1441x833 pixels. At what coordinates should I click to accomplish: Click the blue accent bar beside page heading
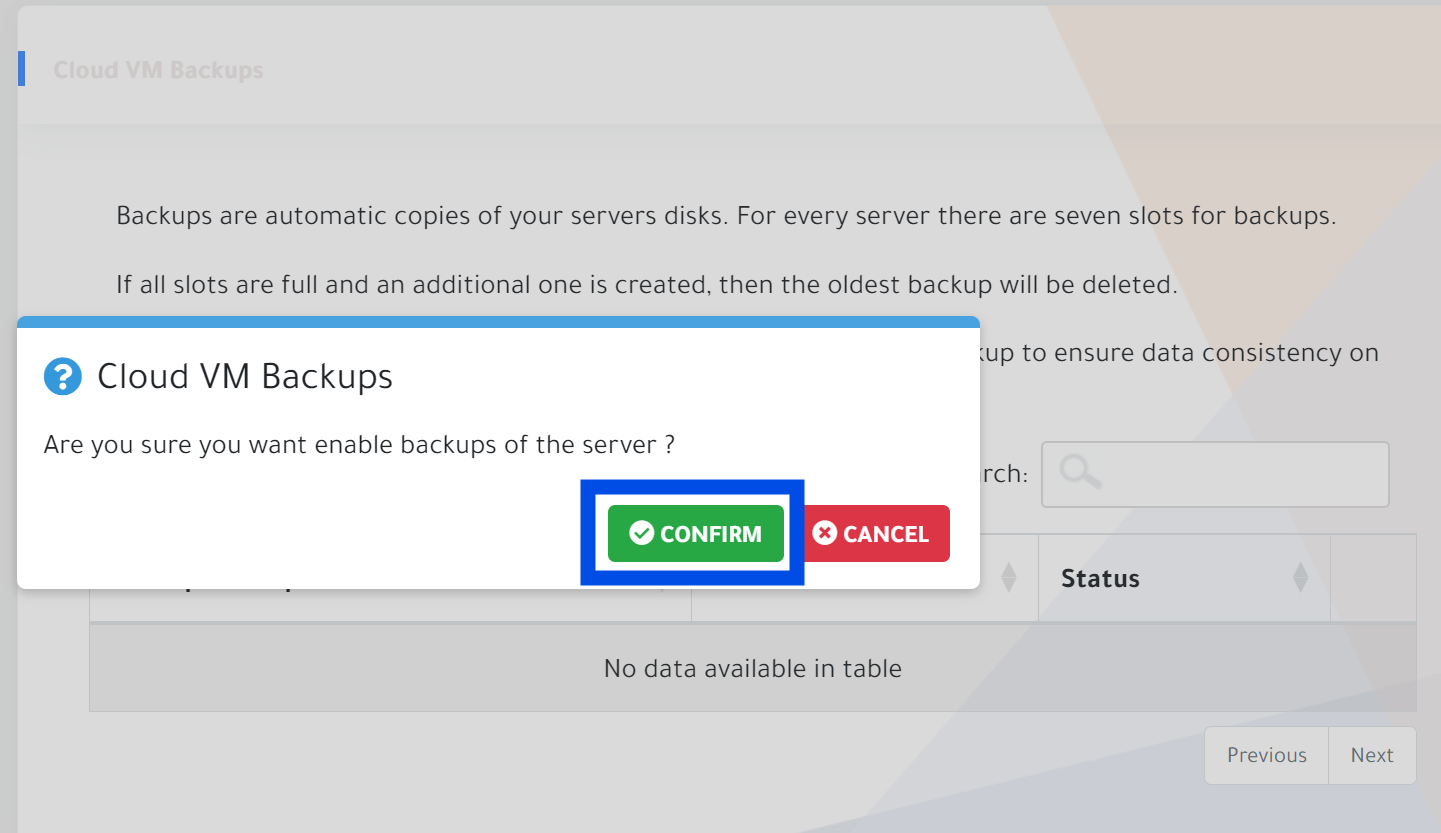coord(21,68)
